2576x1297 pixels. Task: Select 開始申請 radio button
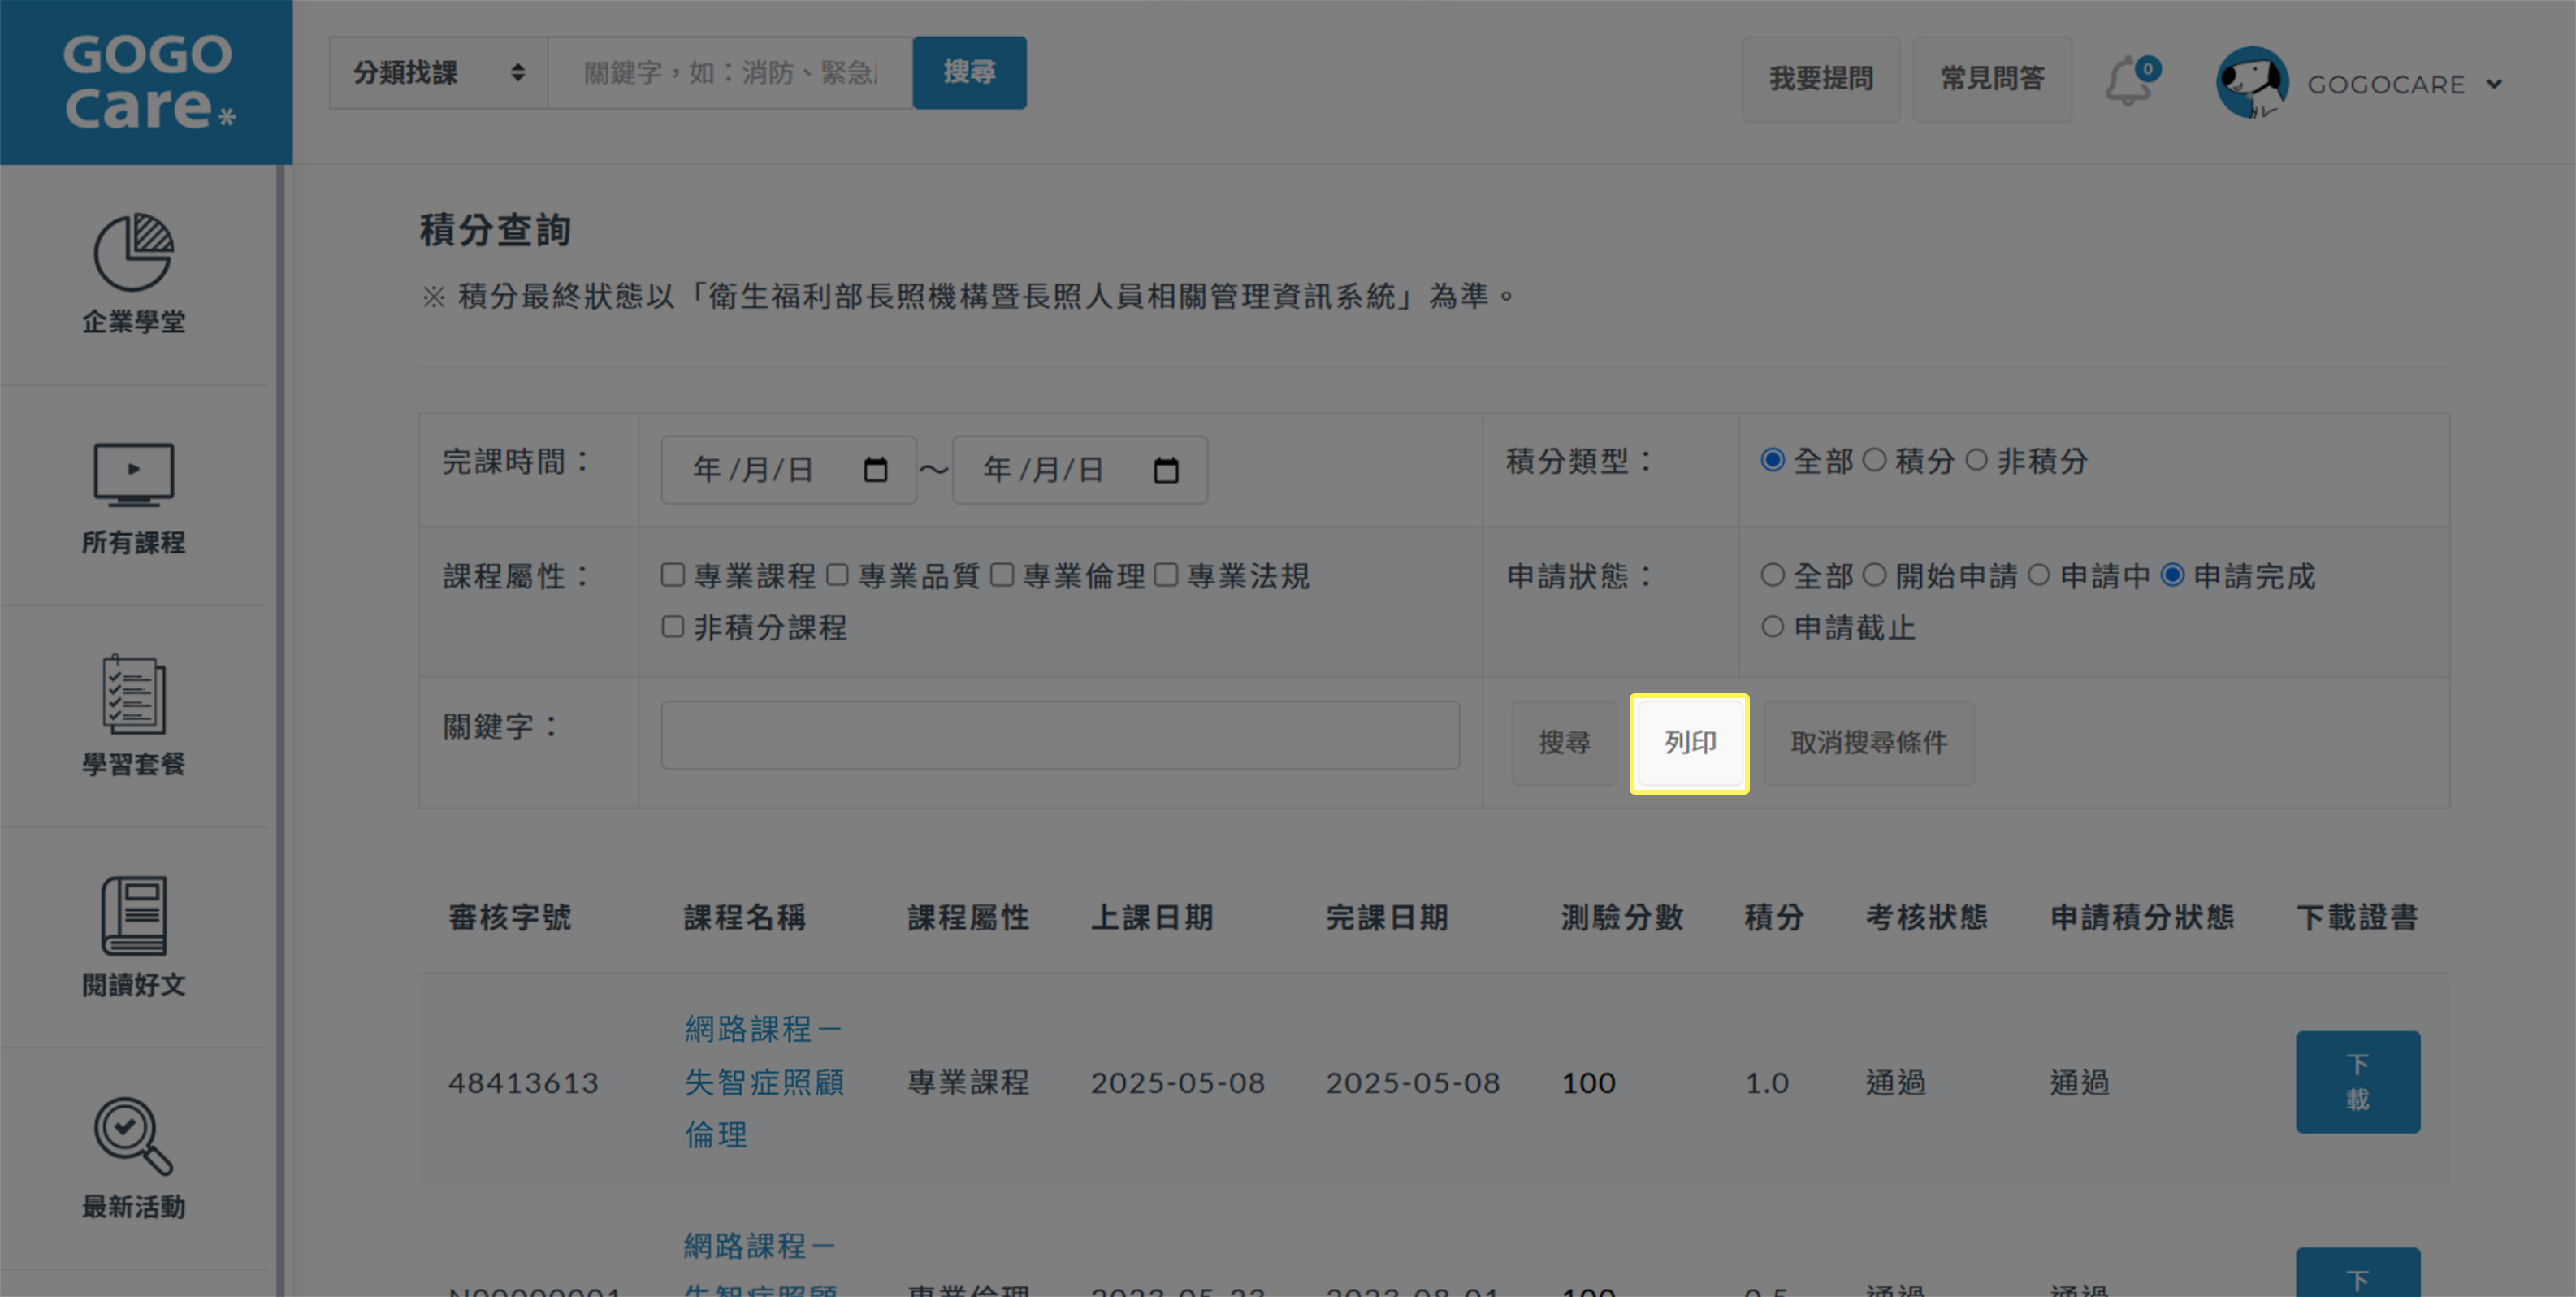[1874, 575]
